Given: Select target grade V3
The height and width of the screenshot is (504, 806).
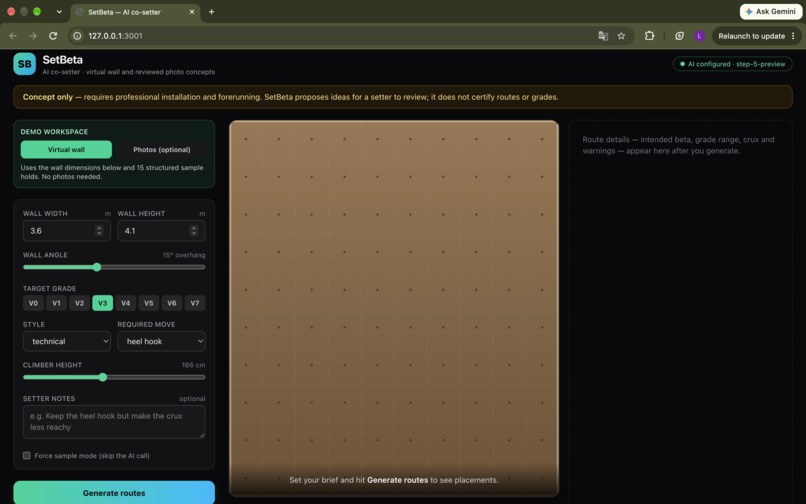Looking at the screenshot, I should [x=102, y=303].
